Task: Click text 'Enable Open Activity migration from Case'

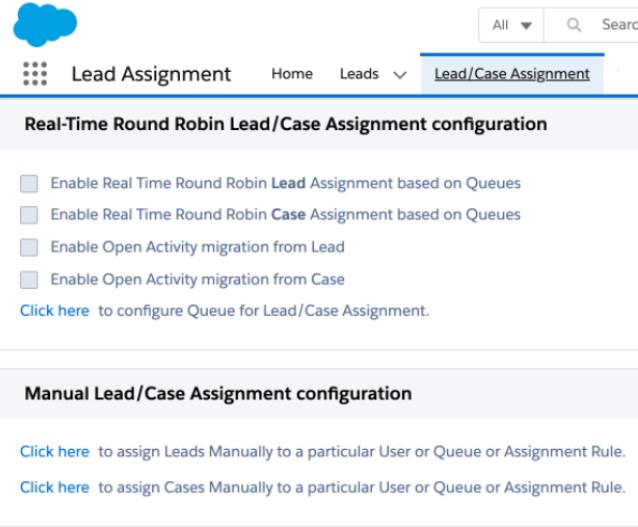Action: pyautogui.click(x=197, y=280)
